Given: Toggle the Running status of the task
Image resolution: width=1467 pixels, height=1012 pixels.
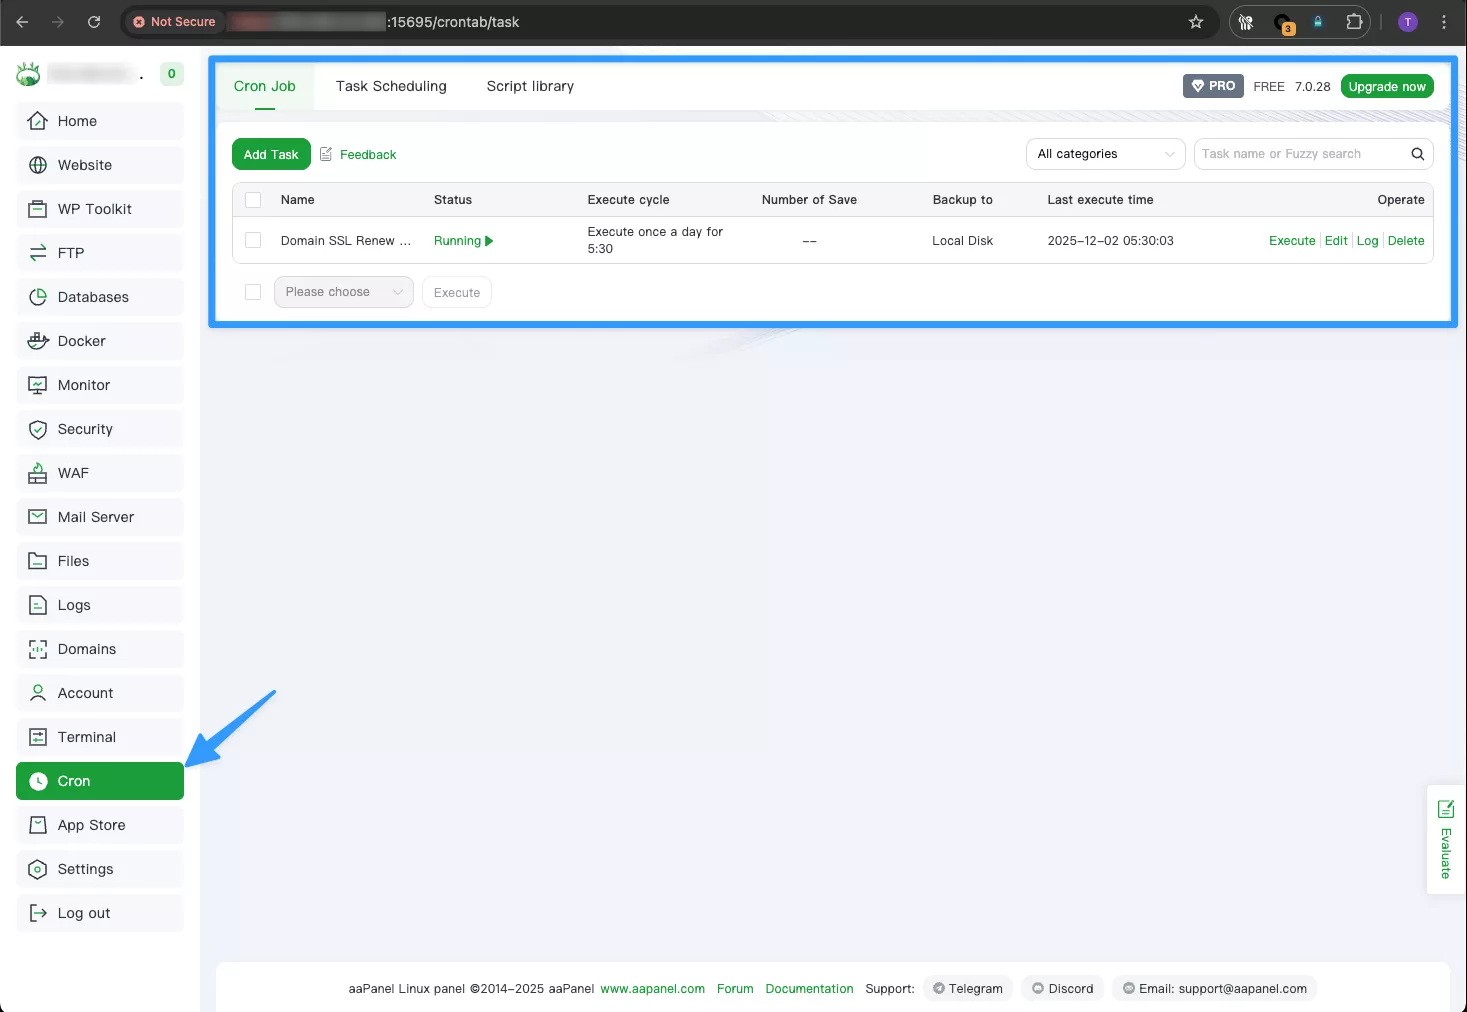Looking at the screenshot, I should pyautogui.click(x=463, y=241).
